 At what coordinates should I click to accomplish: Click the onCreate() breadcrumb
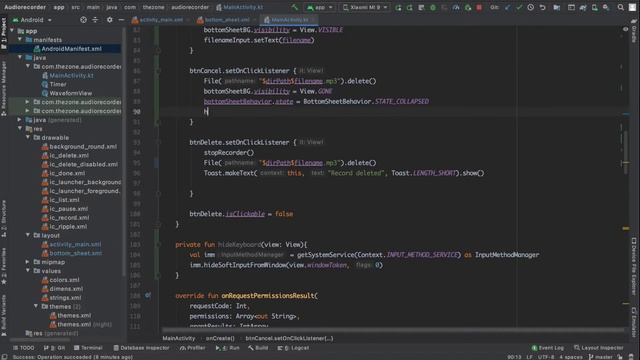220,338
